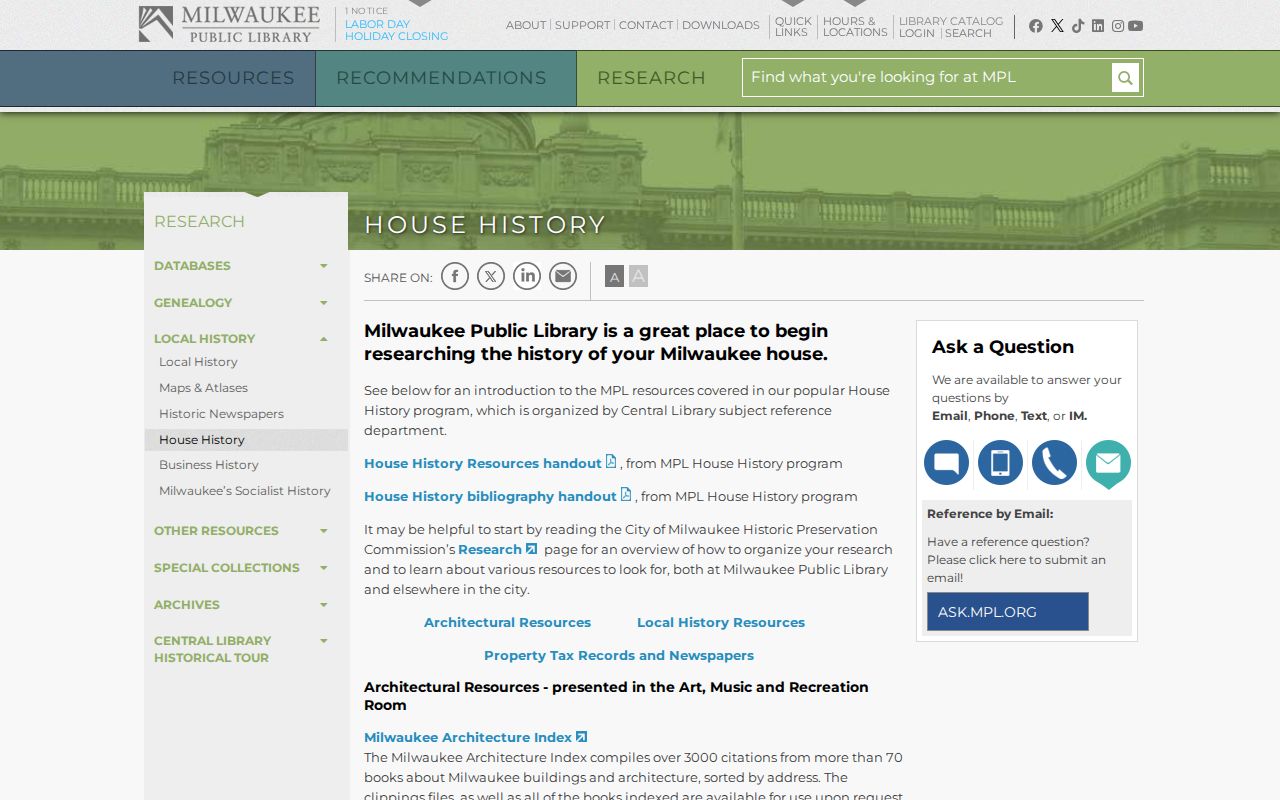
Task: Open the About header menu item
Action: click(x=526, y=25)
